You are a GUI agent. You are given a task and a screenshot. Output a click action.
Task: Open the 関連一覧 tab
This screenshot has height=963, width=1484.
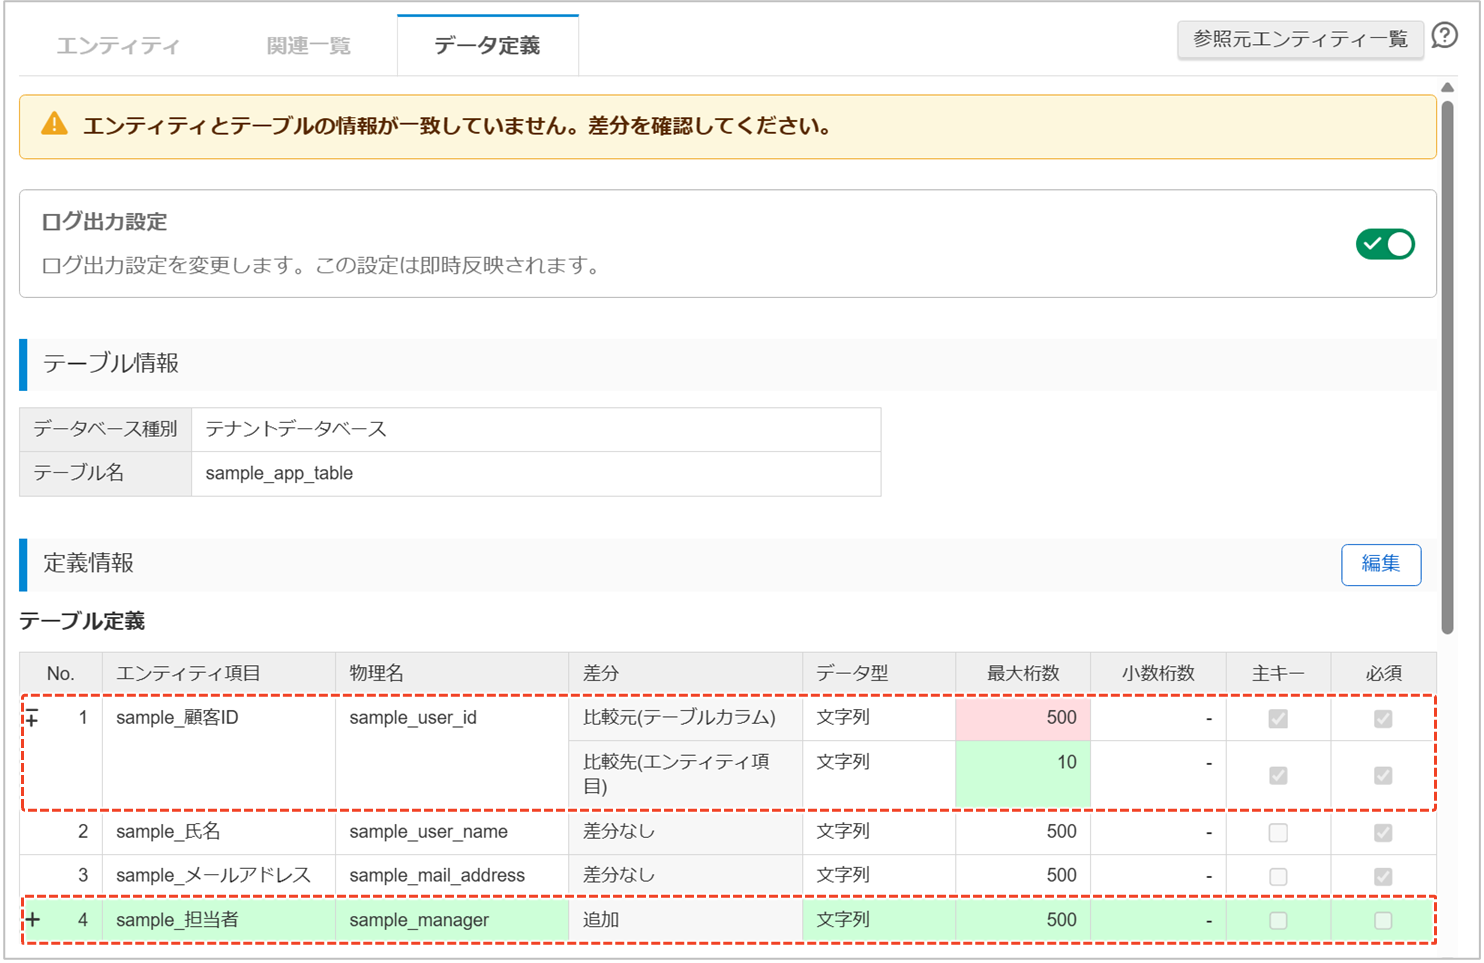point(308,46)
